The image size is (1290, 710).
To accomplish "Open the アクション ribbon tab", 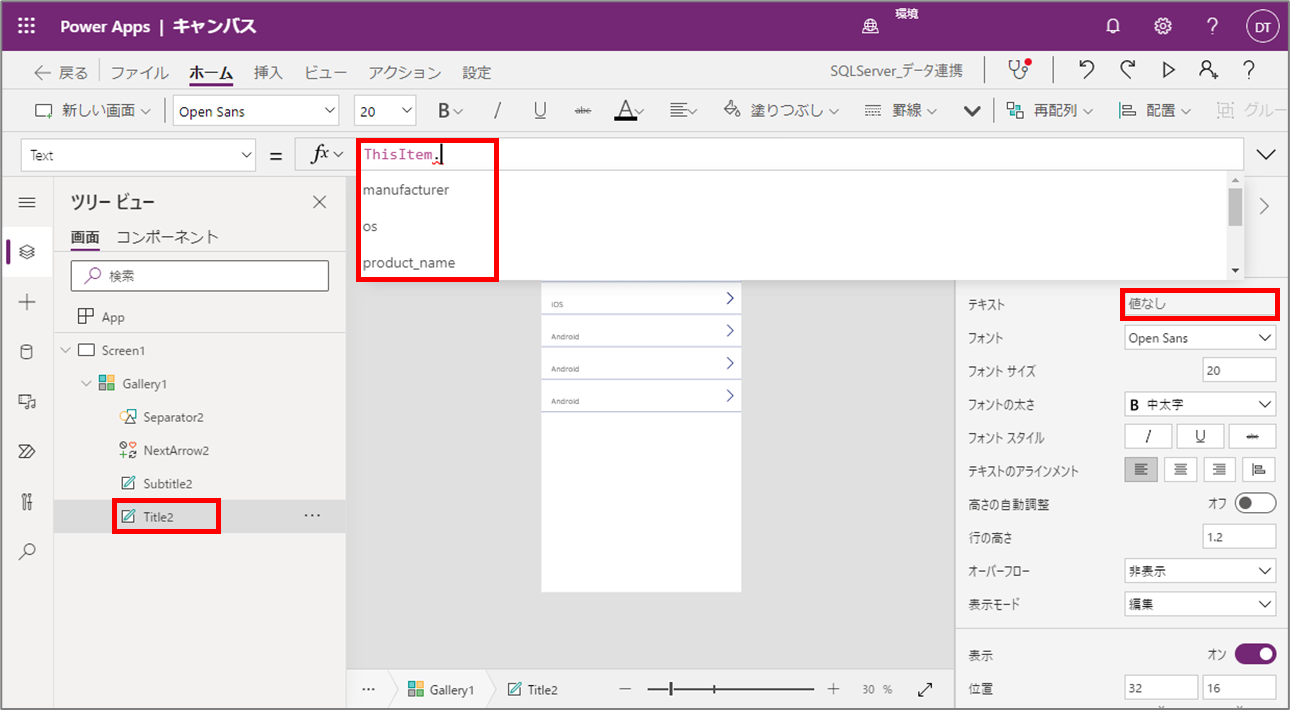I will (x=404, y=72).
